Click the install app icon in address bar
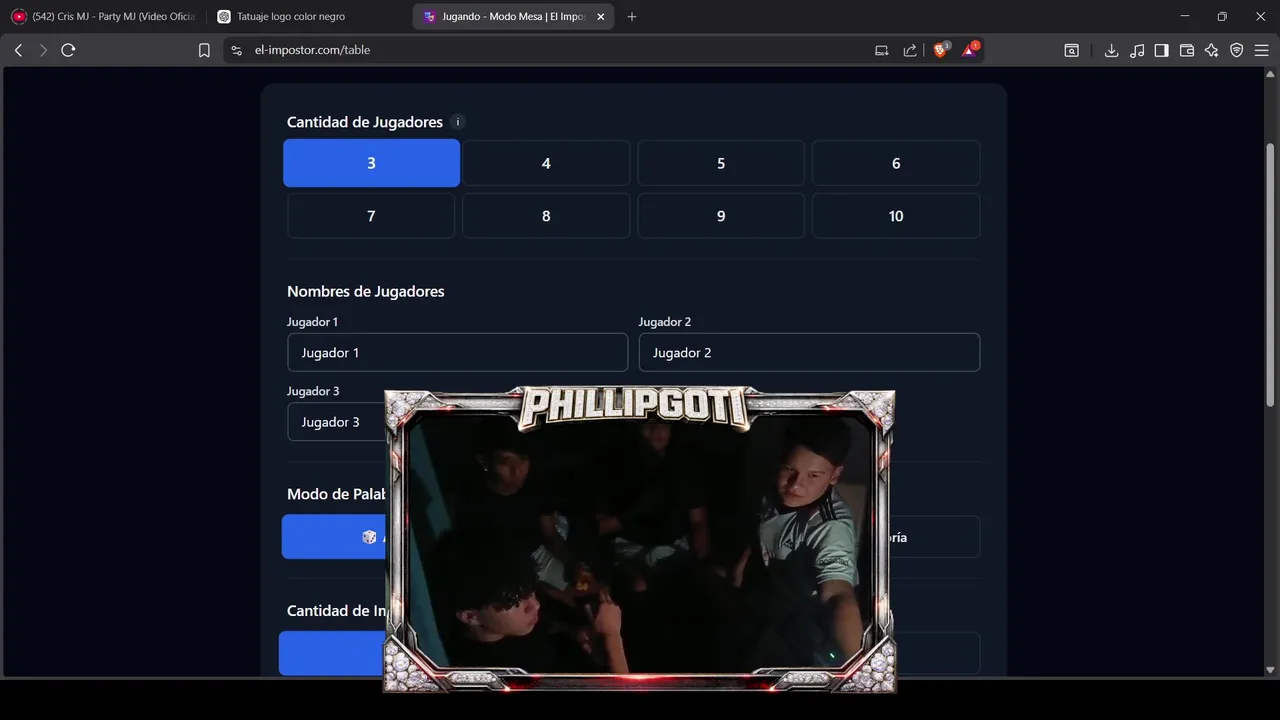Image resolution: width=1280 pixels, height=720 pixels. pos(881,50)
